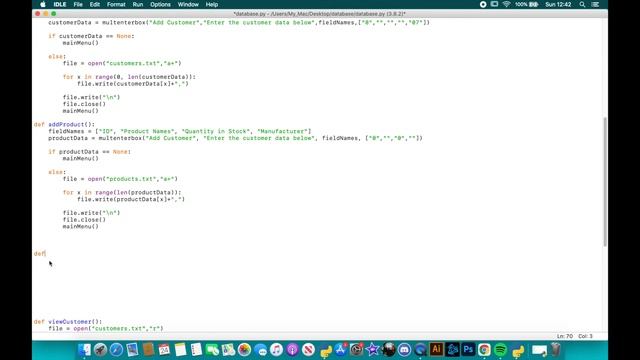Open the AirPlay display menu icon

[x=494, y=4]
